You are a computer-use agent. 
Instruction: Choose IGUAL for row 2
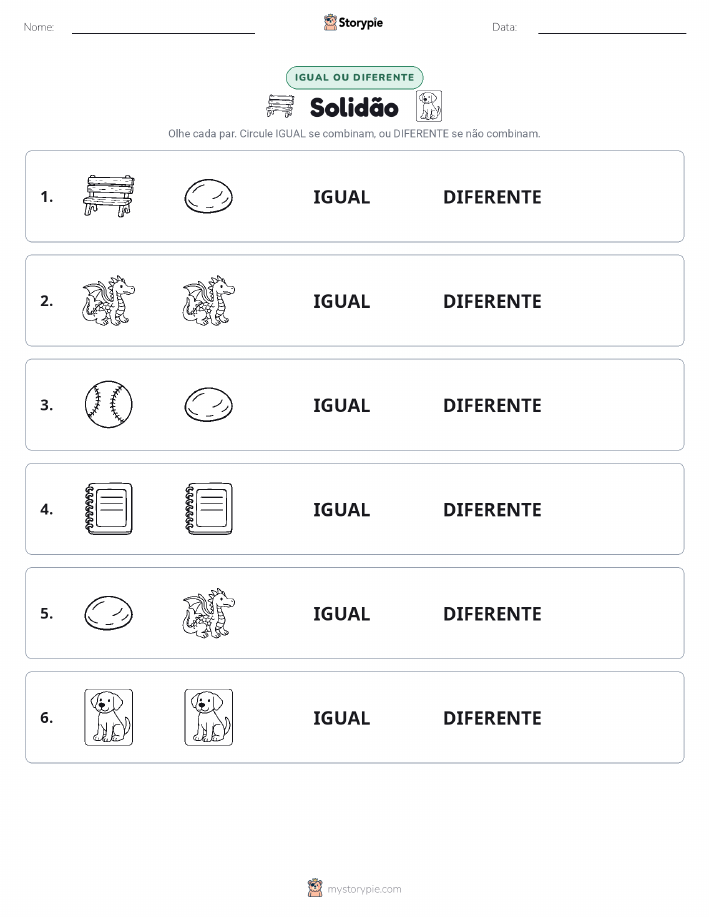coord(342,301)
